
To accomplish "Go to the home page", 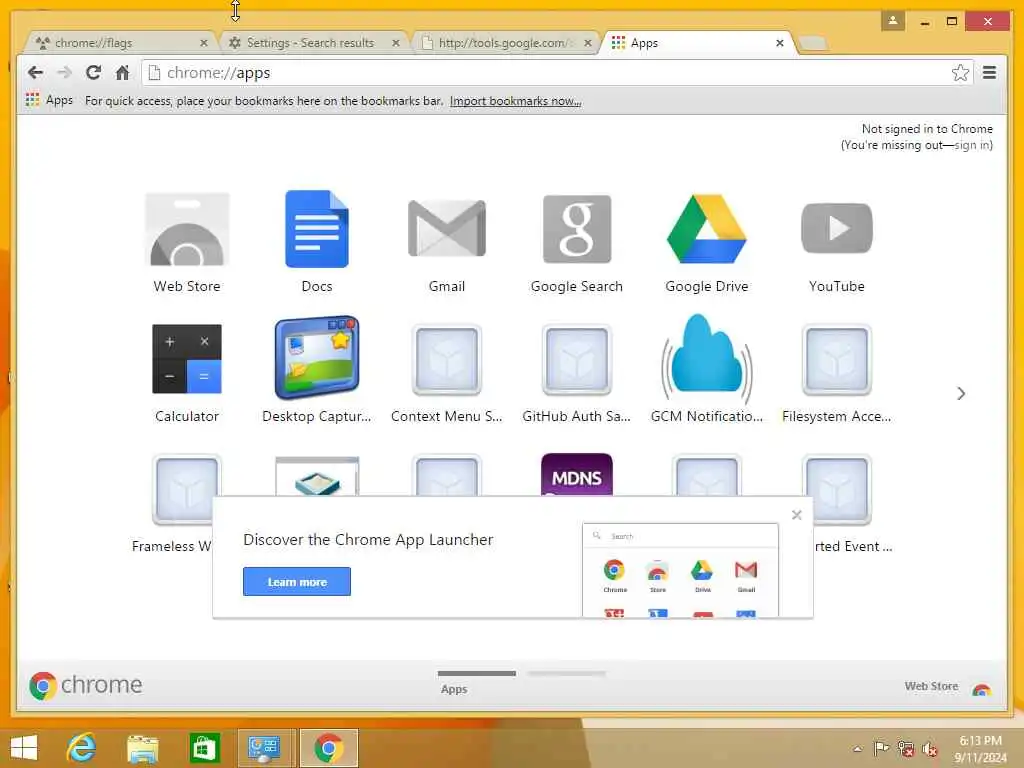I will [x=122, y=72].
